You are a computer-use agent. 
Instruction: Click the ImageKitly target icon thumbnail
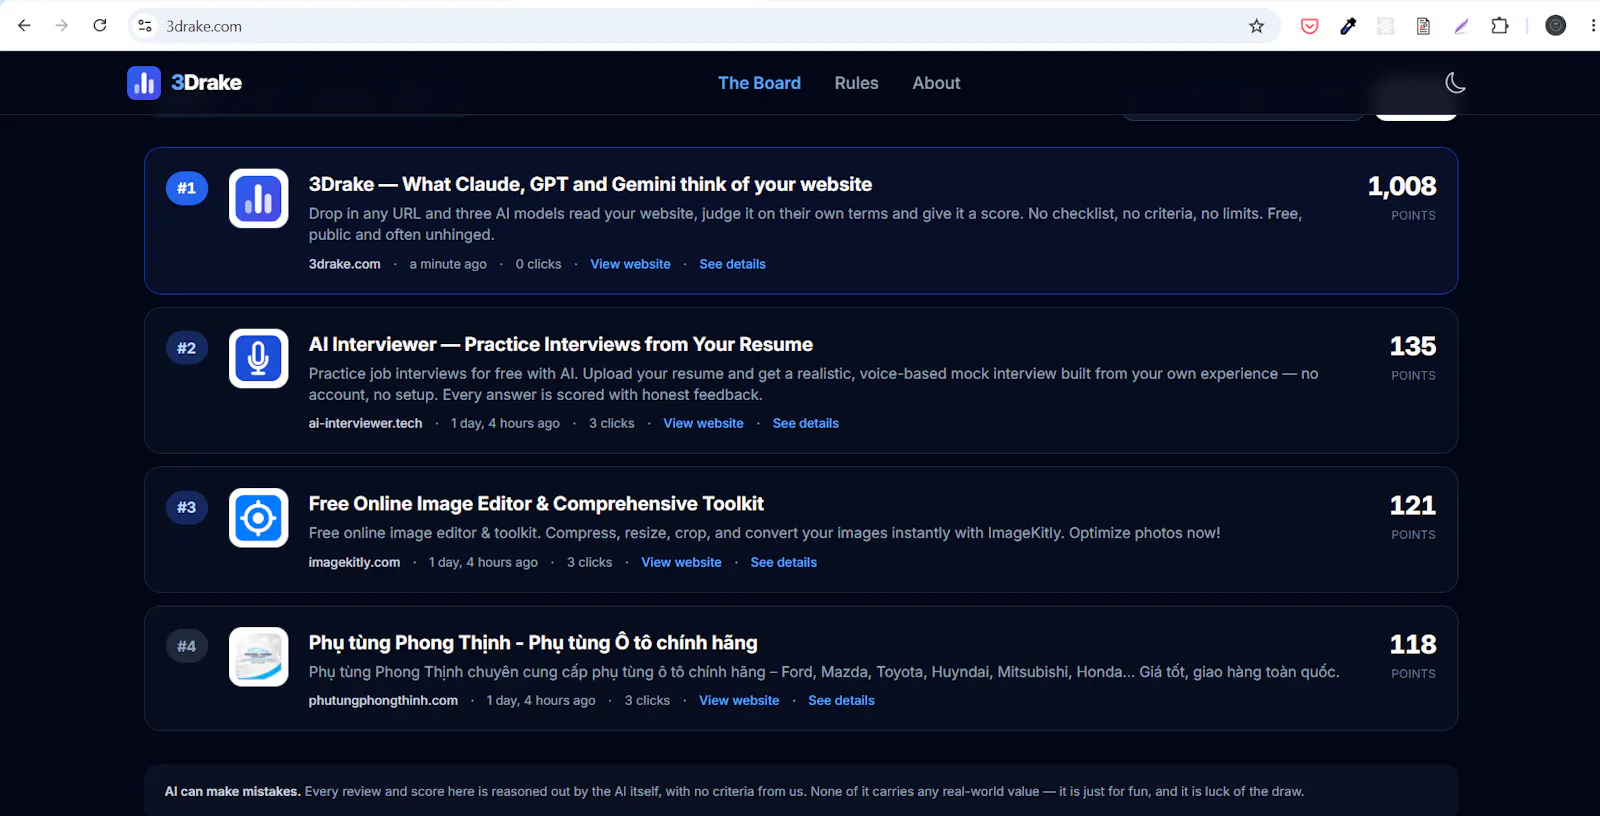259,517
